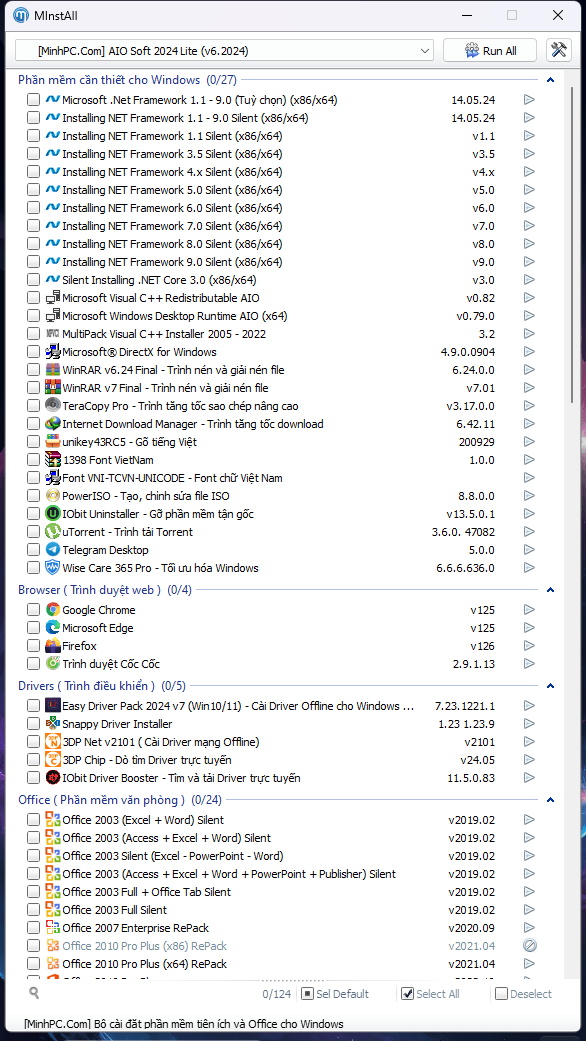Click play arrow for Installing NET Framework 6.0
586x1041 pixels.
click(529, 208)
